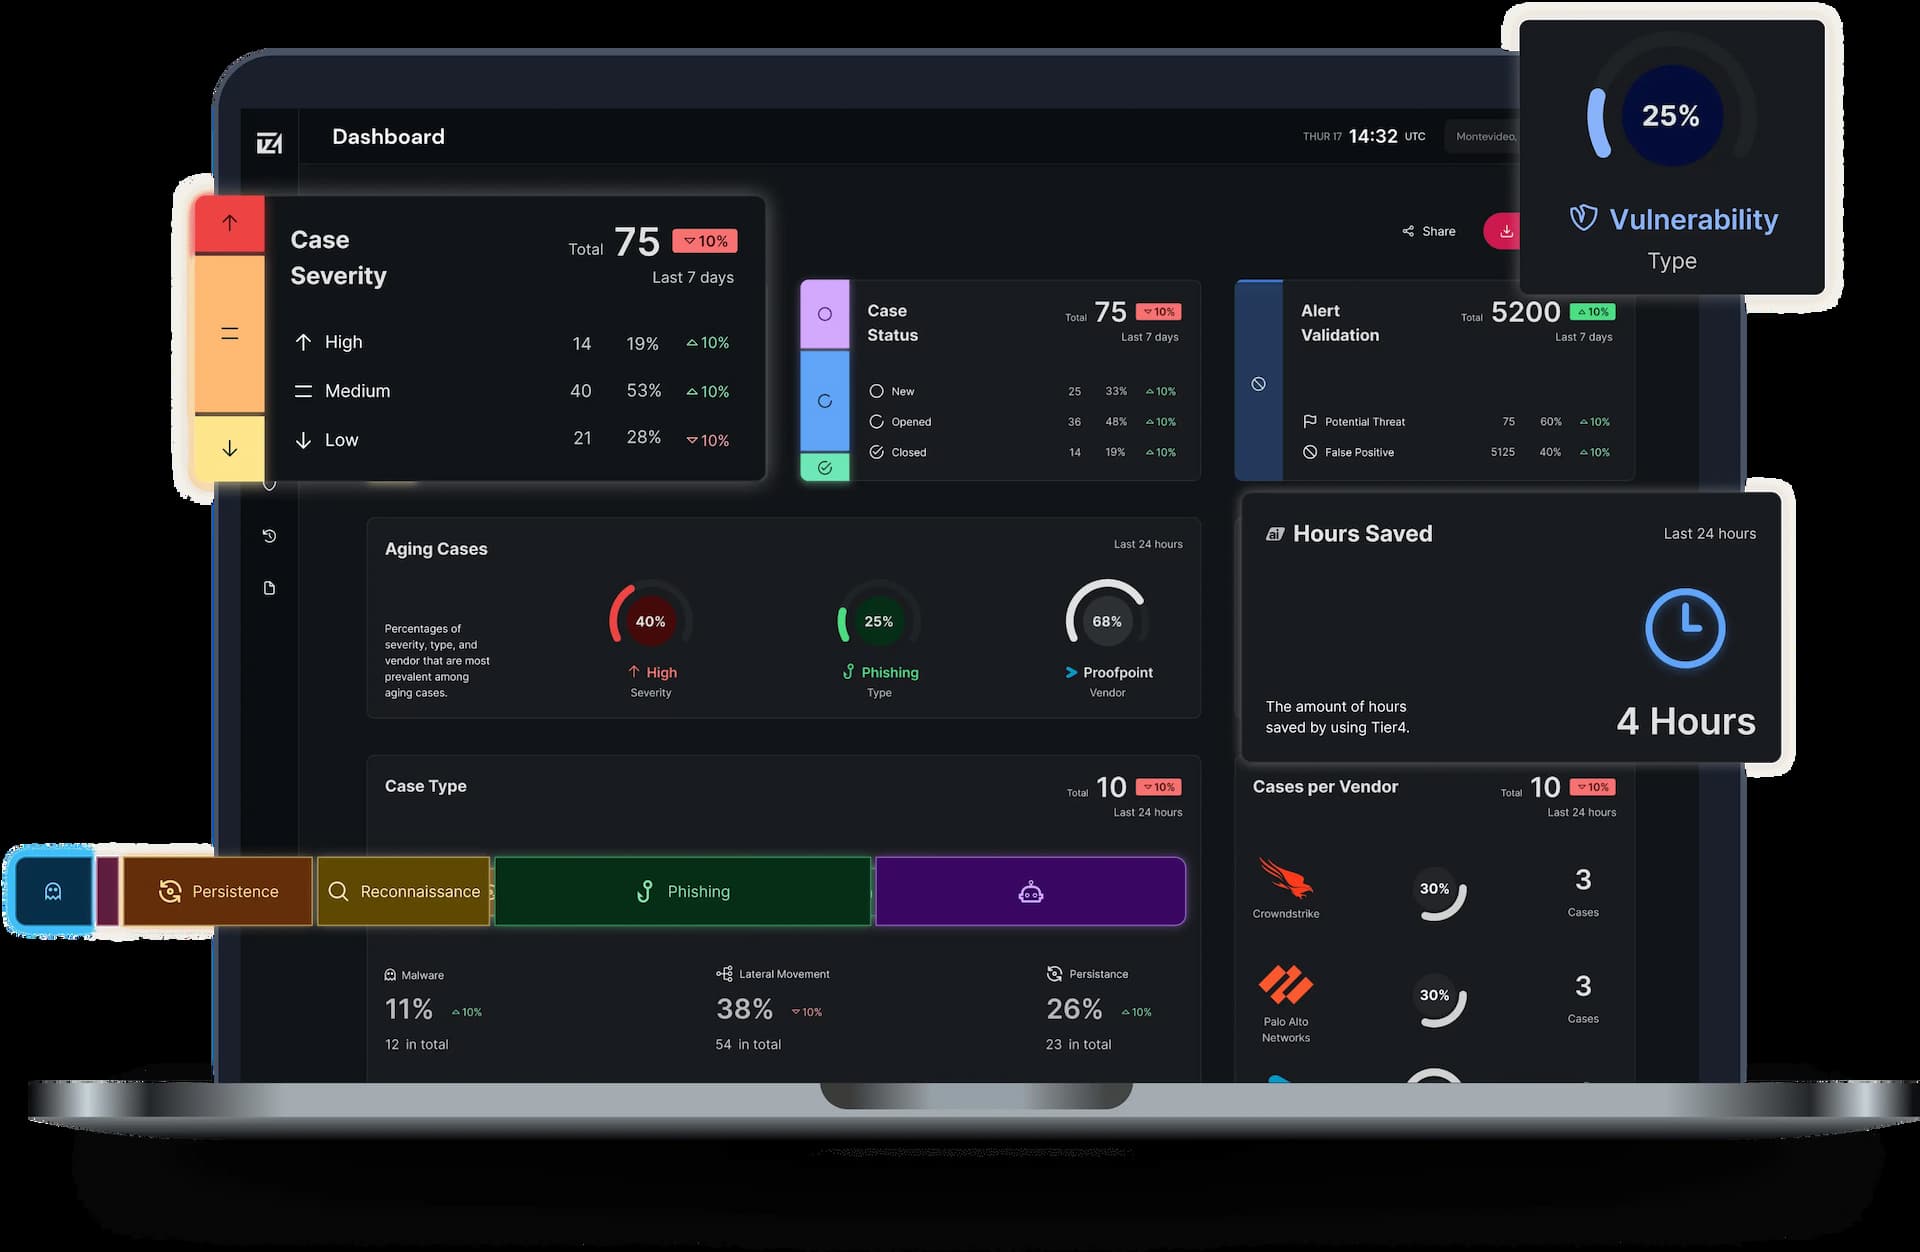Select the Phishing case type tab
Image resolution: width=1920 pixels, height=1252 pixels.
[x=682, y=891]
